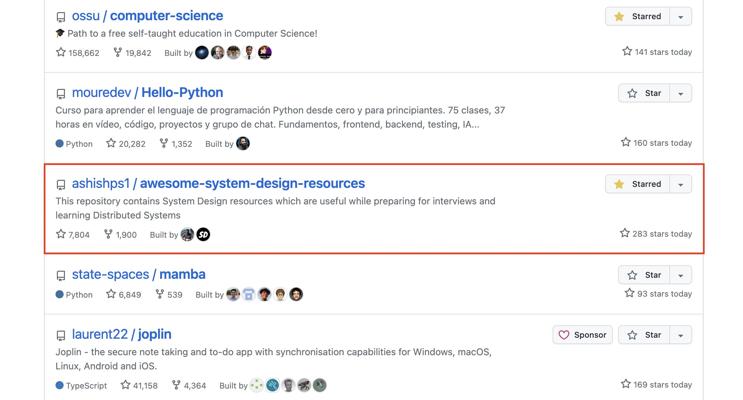Click the Joplin secure note taking description
The width and height of the screenshot is (743, 400).
point(273,359)
